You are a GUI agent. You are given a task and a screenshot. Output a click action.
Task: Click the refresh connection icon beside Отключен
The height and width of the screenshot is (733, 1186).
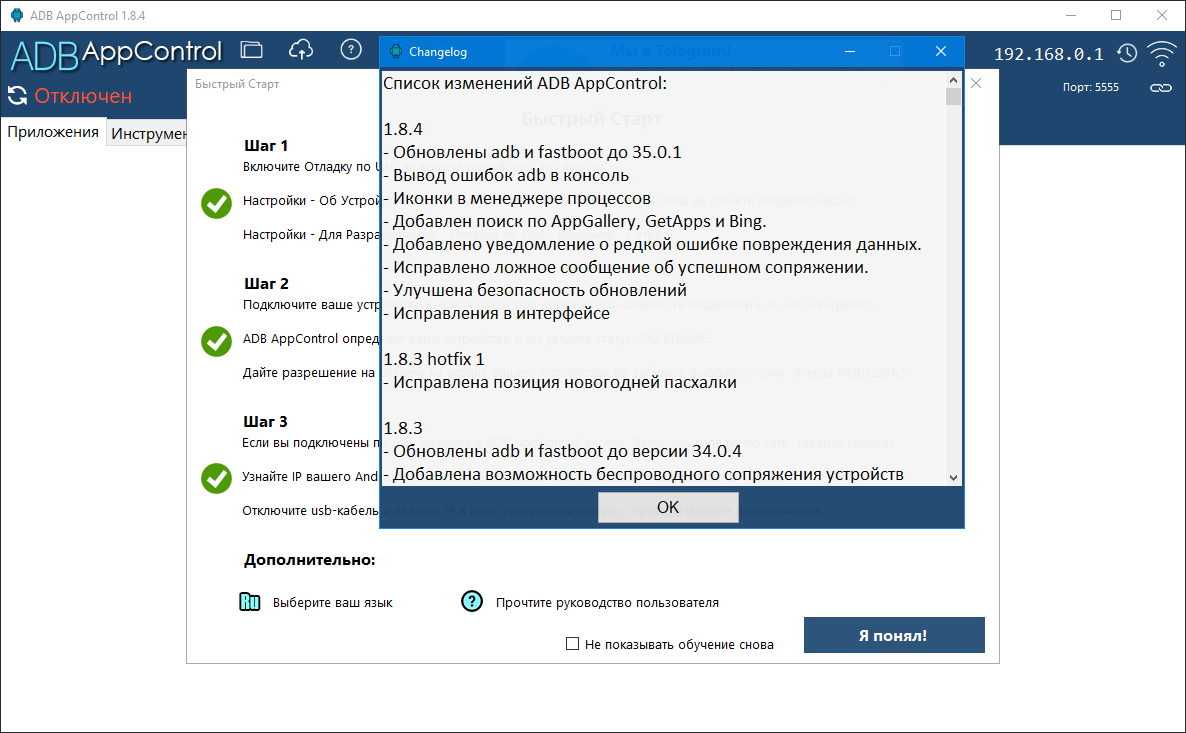coord(17,95)
